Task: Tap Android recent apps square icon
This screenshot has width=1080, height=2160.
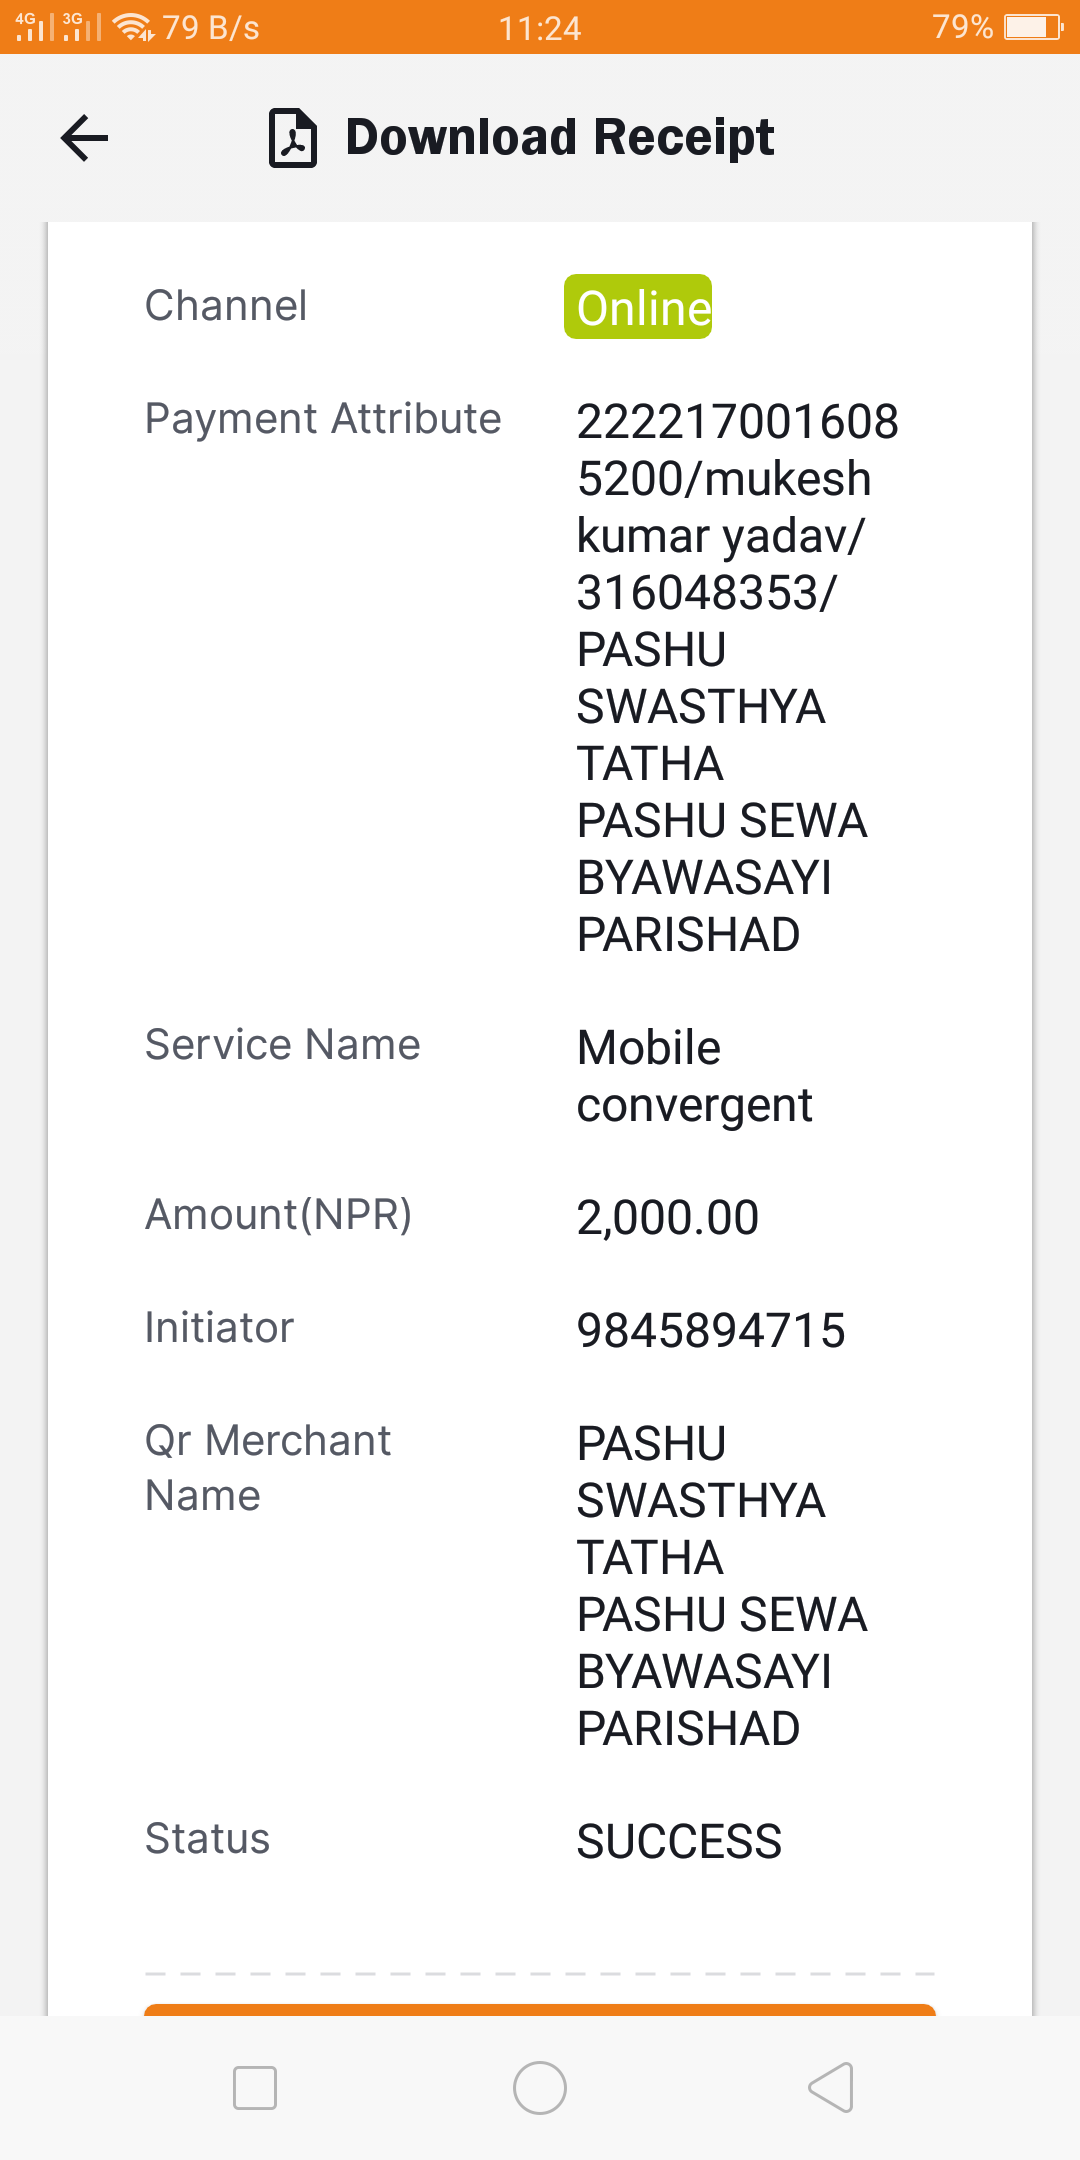Action: coord(255,2088)
